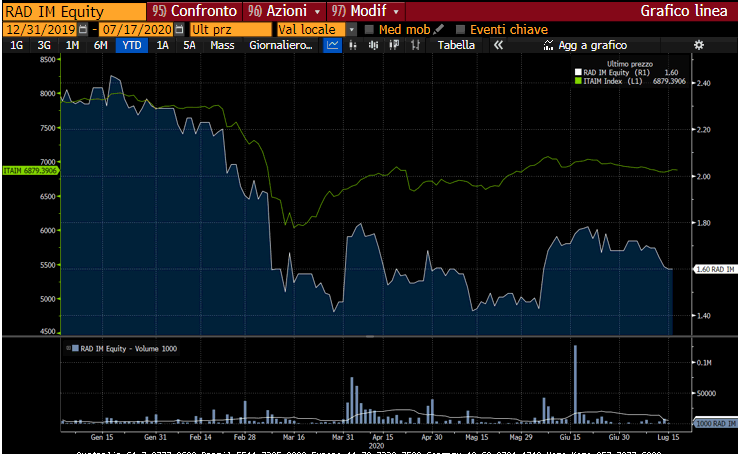Switch to the Mass time range
Viewport: 739px width, 454px height.
222,45
